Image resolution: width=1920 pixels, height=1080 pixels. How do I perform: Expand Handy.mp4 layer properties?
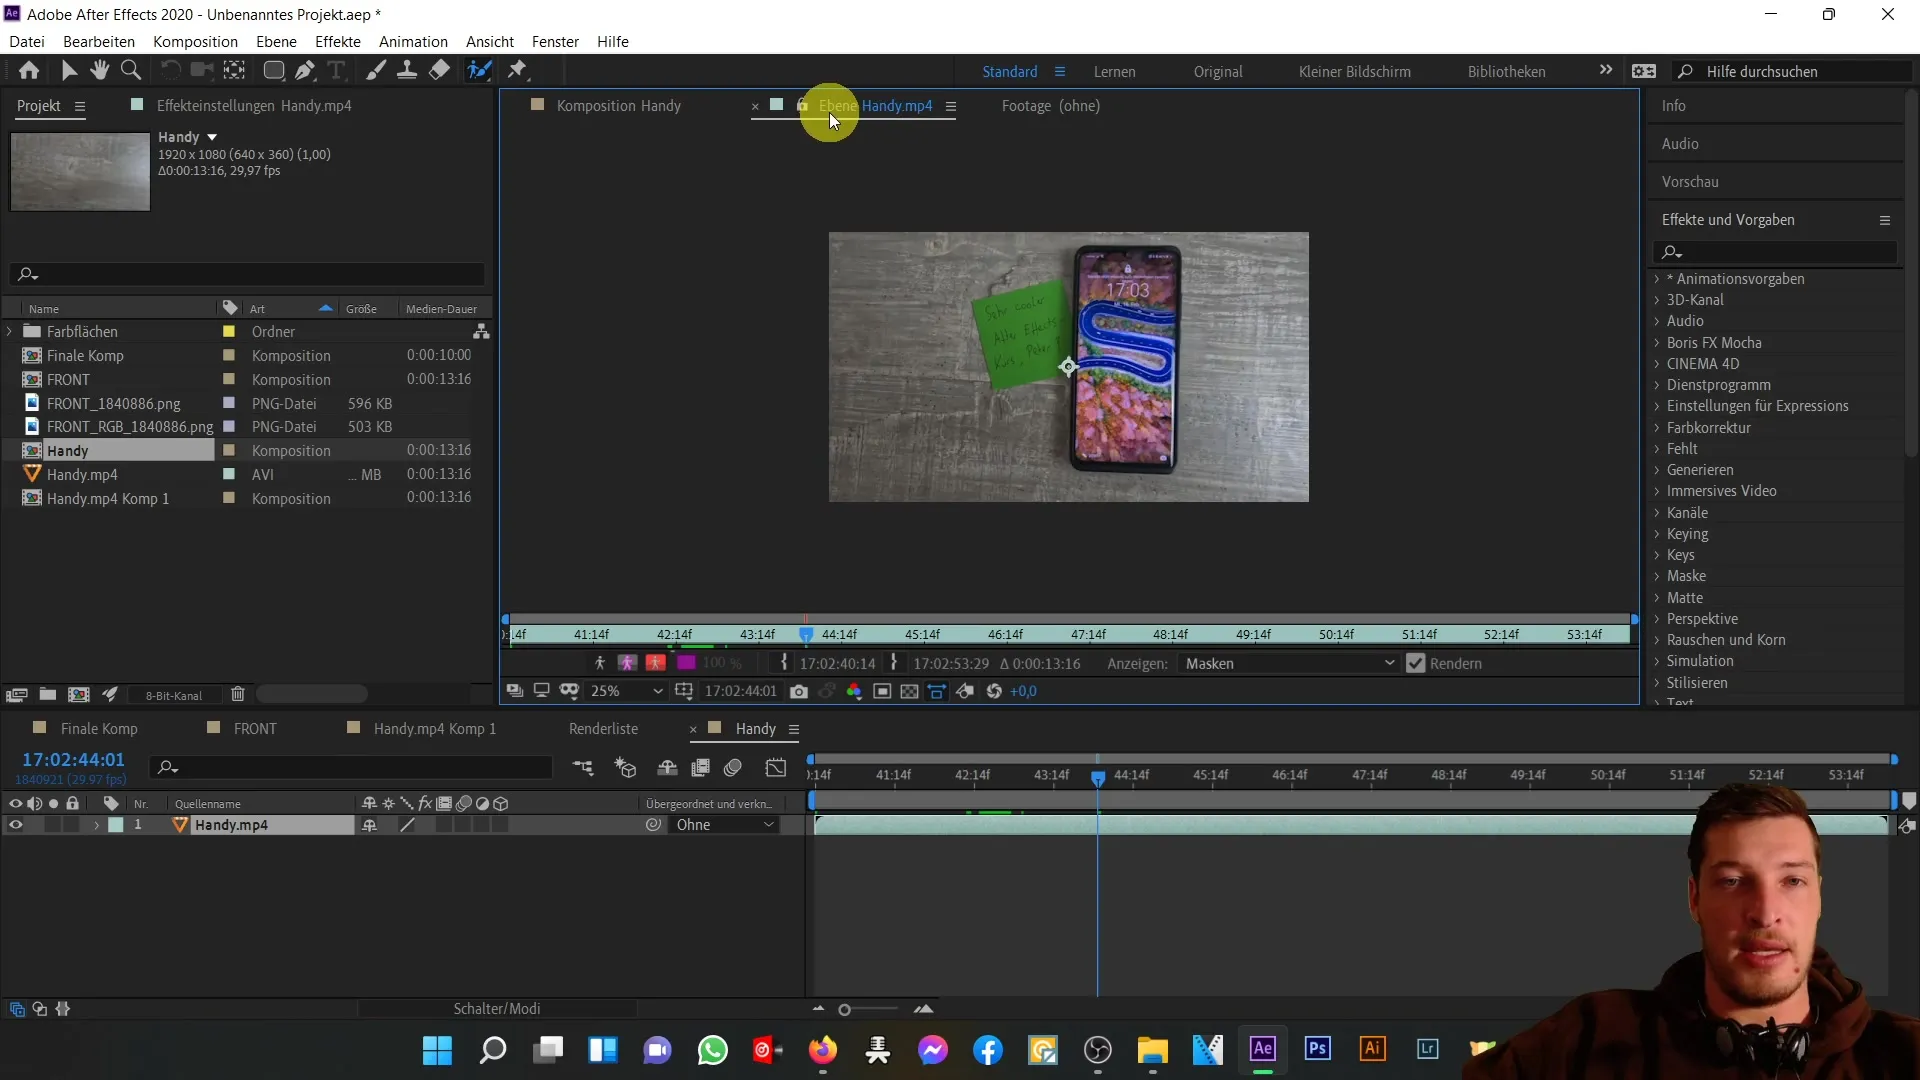coord(97,825)
